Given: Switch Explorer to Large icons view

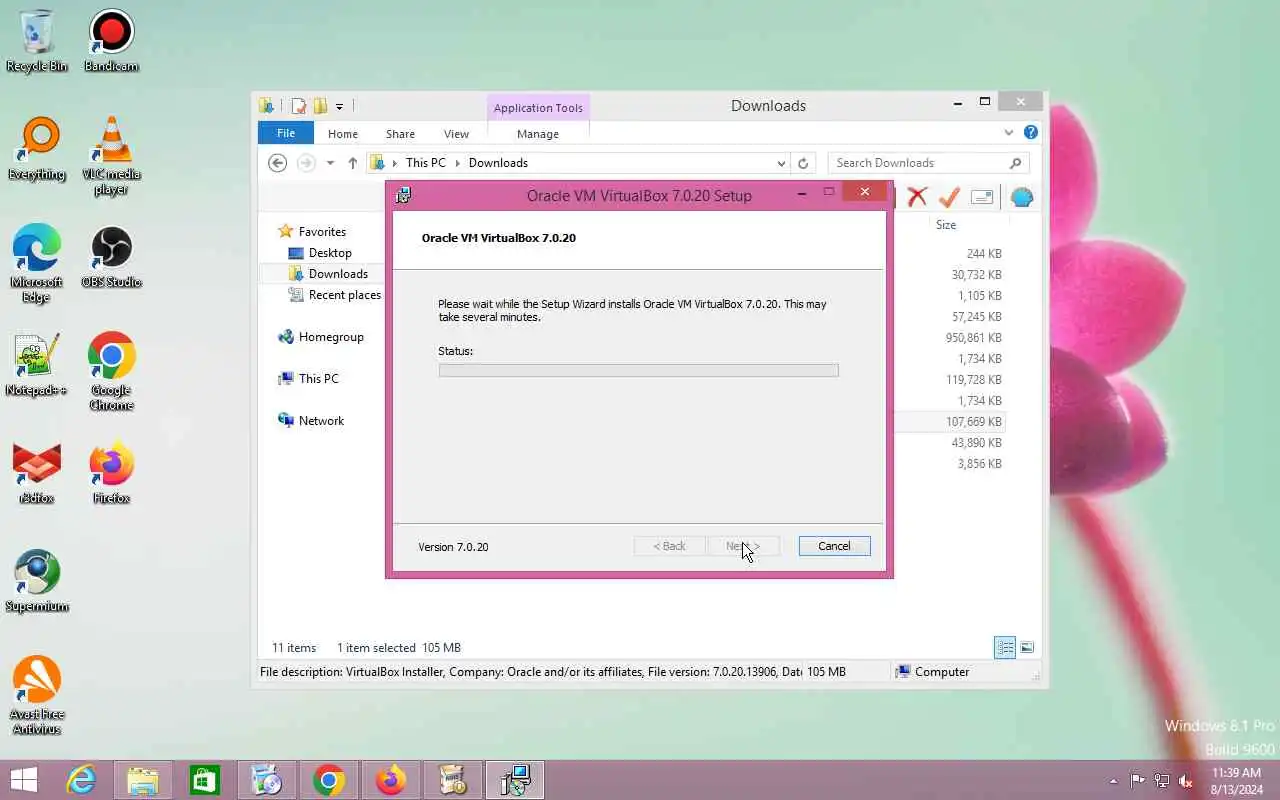Looking at the screenshot, I should (x=1027, y=647).
